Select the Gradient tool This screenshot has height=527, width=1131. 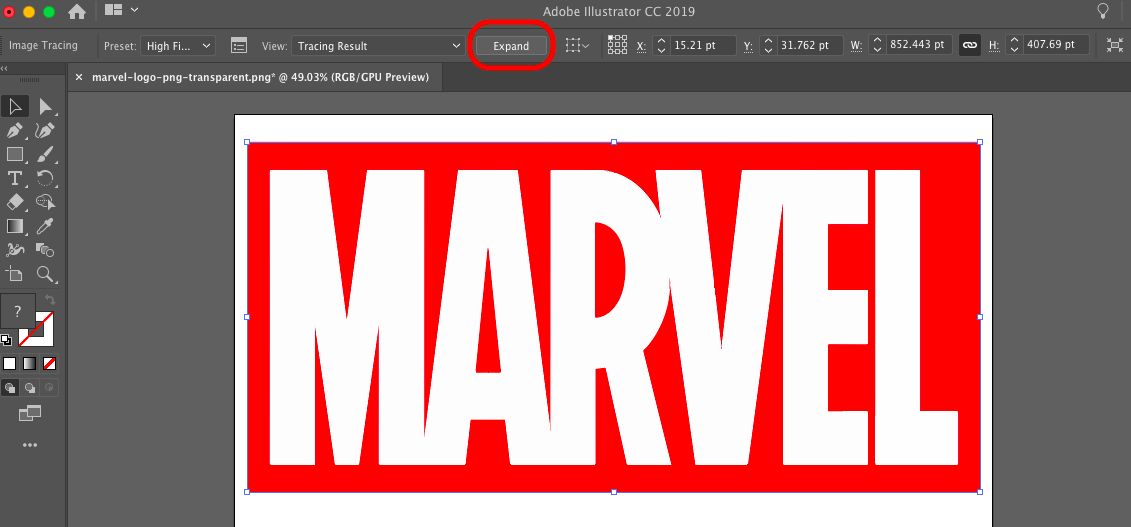15,226
